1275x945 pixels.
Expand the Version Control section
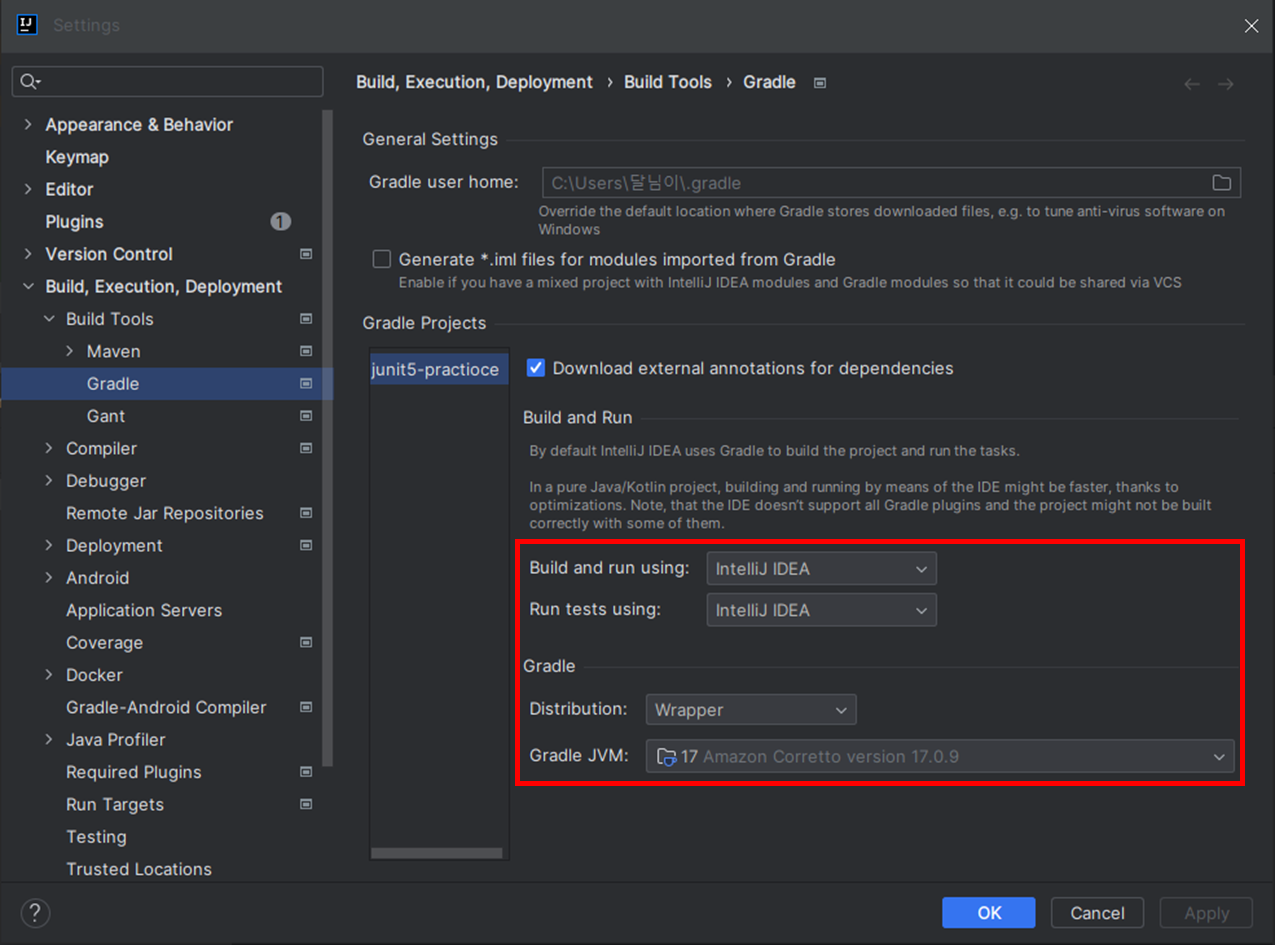click(x=28, y=254)
